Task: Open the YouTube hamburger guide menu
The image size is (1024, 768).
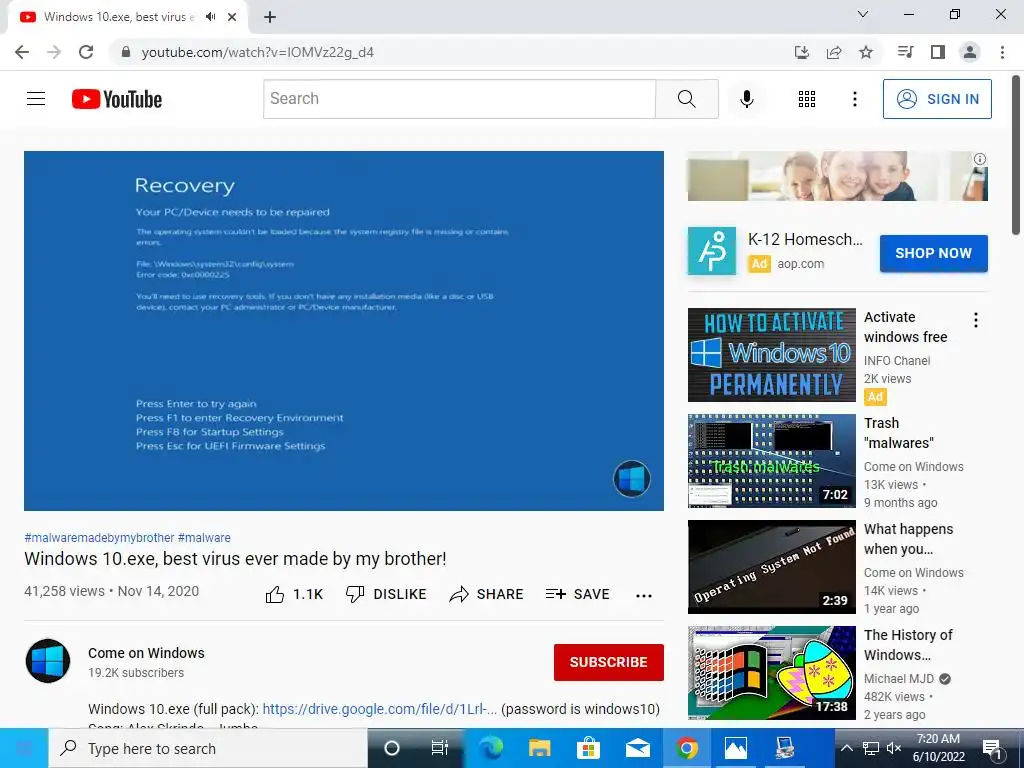Action: coord(36,99)
